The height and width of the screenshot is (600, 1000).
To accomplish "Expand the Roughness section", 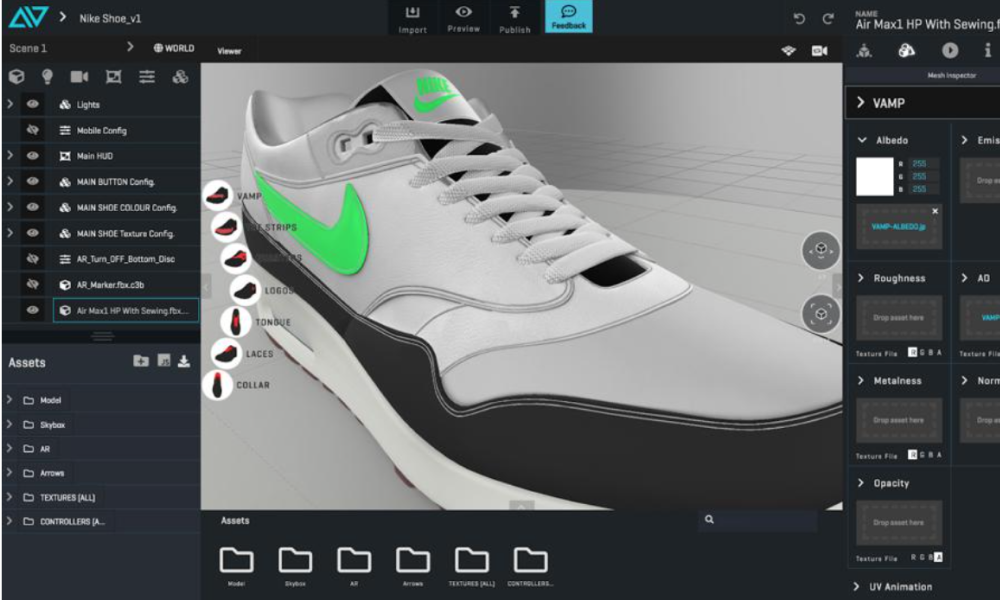I will pyautogui.click(x=861, y=277).
